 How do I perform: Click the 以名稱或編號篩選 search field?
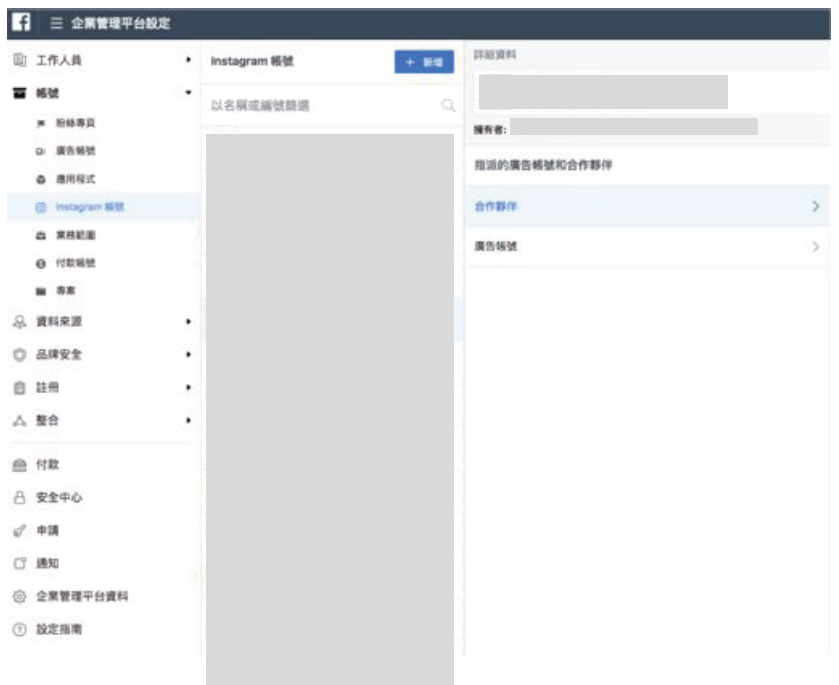pos(320,105)
